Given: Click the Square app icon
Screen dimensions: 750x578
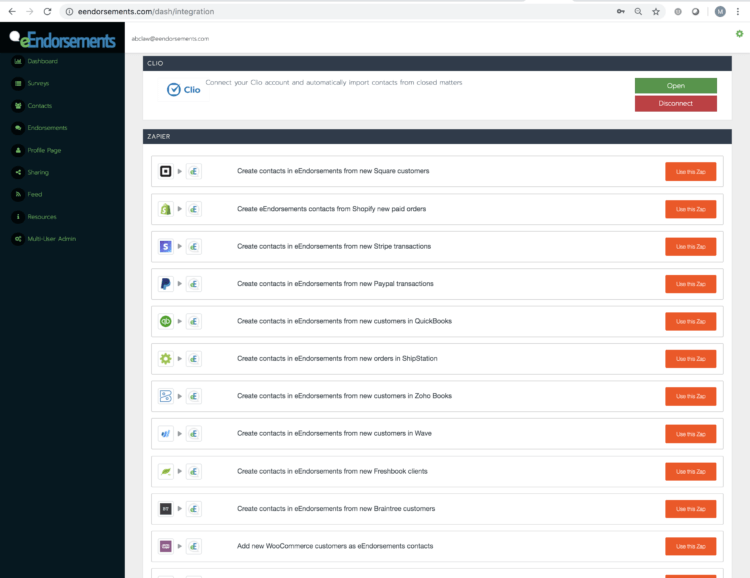Looking at the screenshot, I should point(165,171).
